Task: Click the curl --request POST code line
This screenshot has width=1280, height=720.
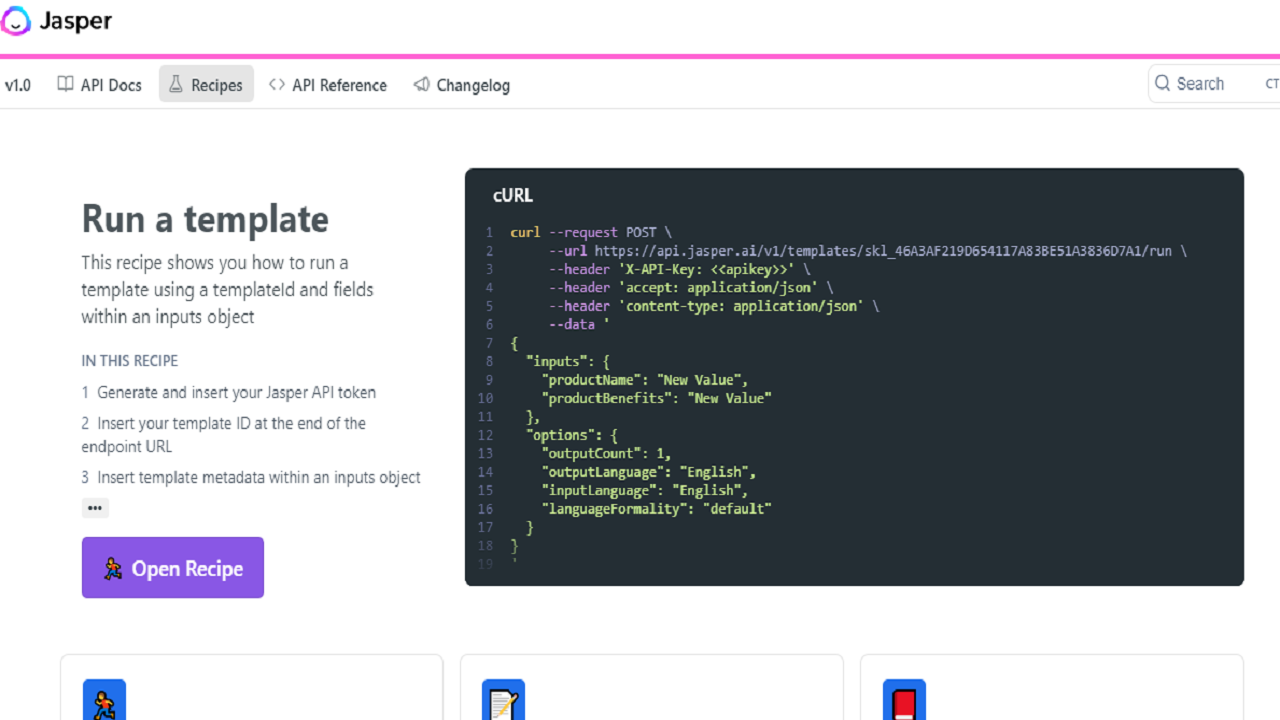Action: pyautogui.click(x=591, y=232)
